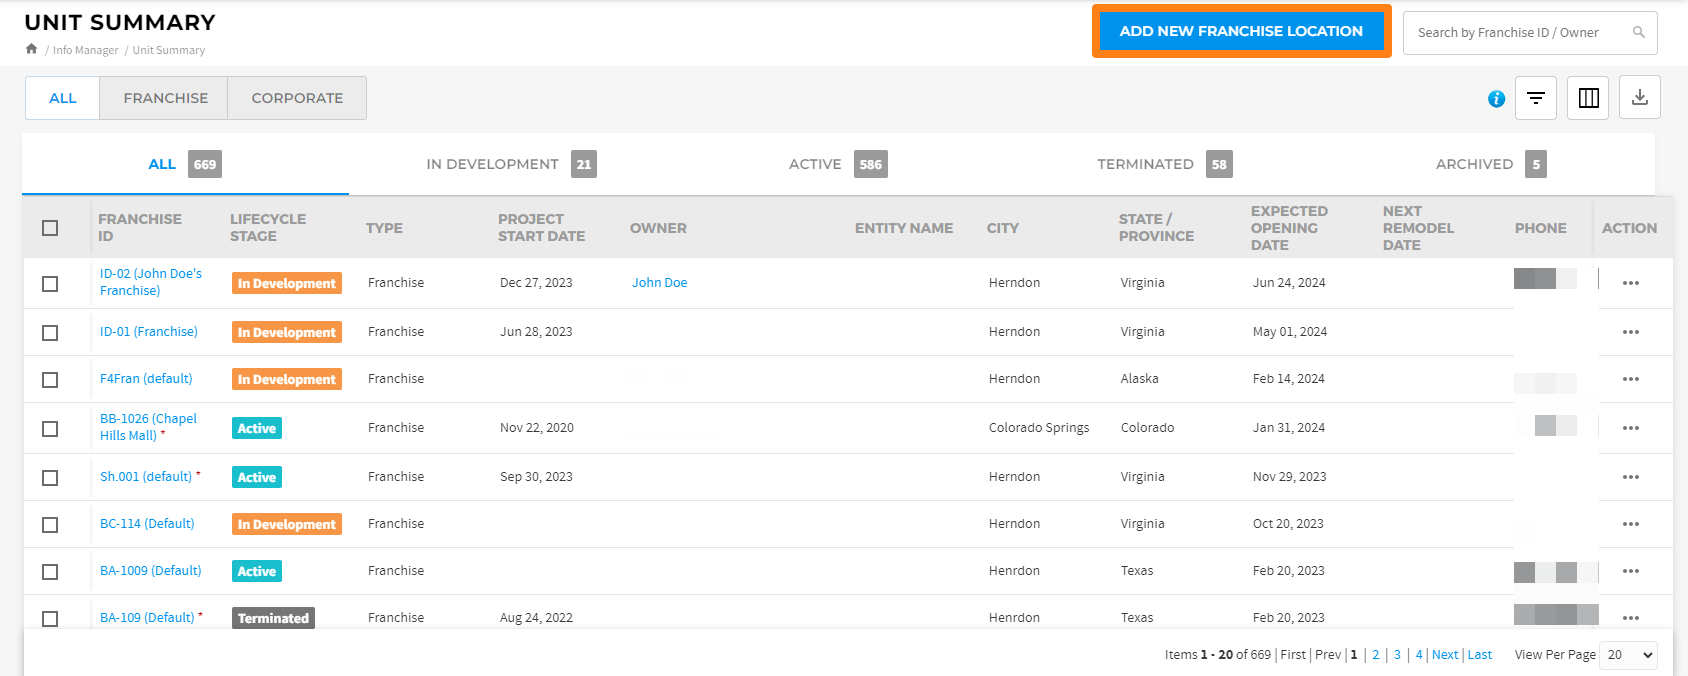Switch to the Corporate tab
The width and height of the screenshot is (1688, 676).
click(x=297, y=98)
